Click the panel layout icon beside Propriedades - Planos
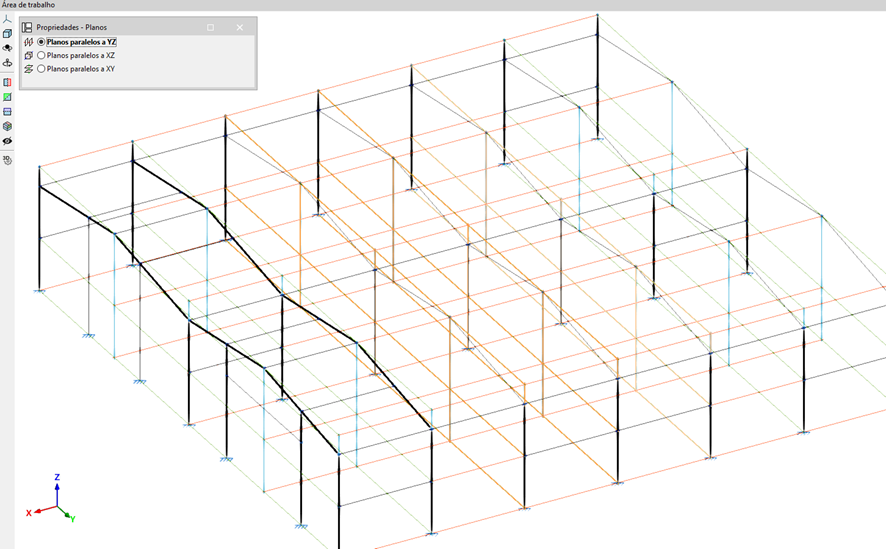886x549 pixels. [x=27, y=27]
